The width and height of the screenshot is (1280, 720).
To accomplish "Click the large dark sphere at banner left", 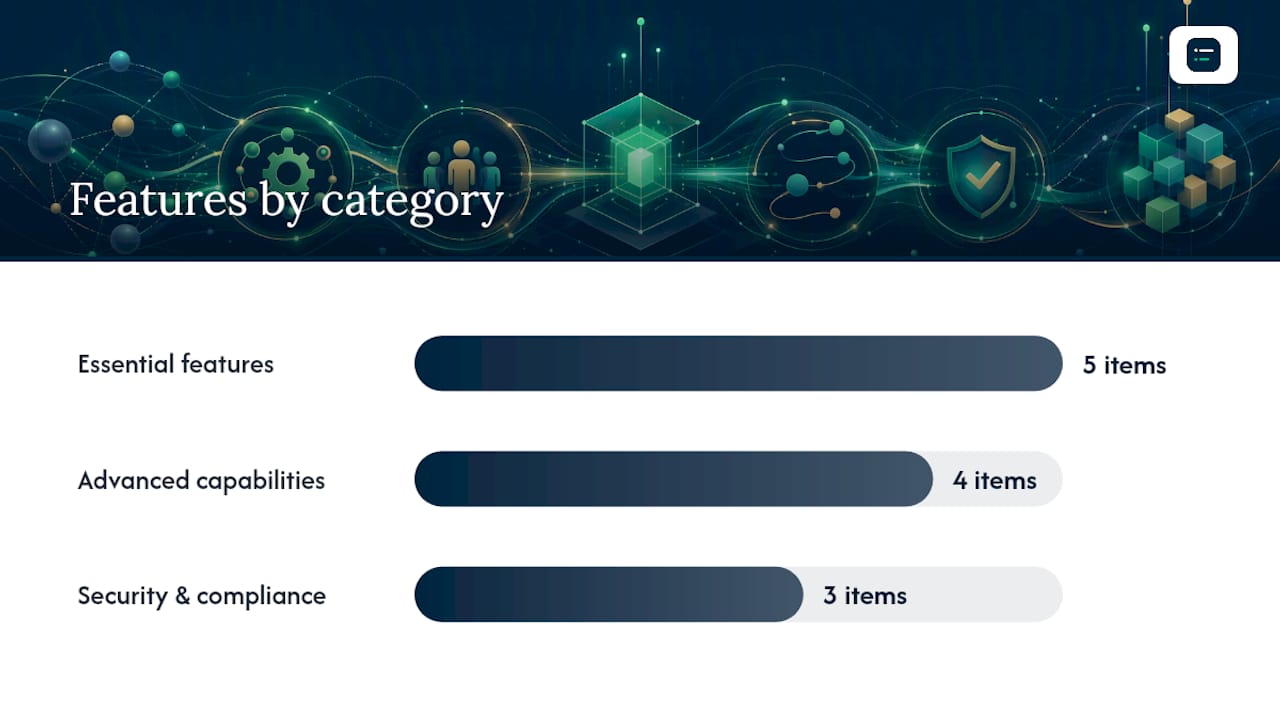I will [49, 141].
